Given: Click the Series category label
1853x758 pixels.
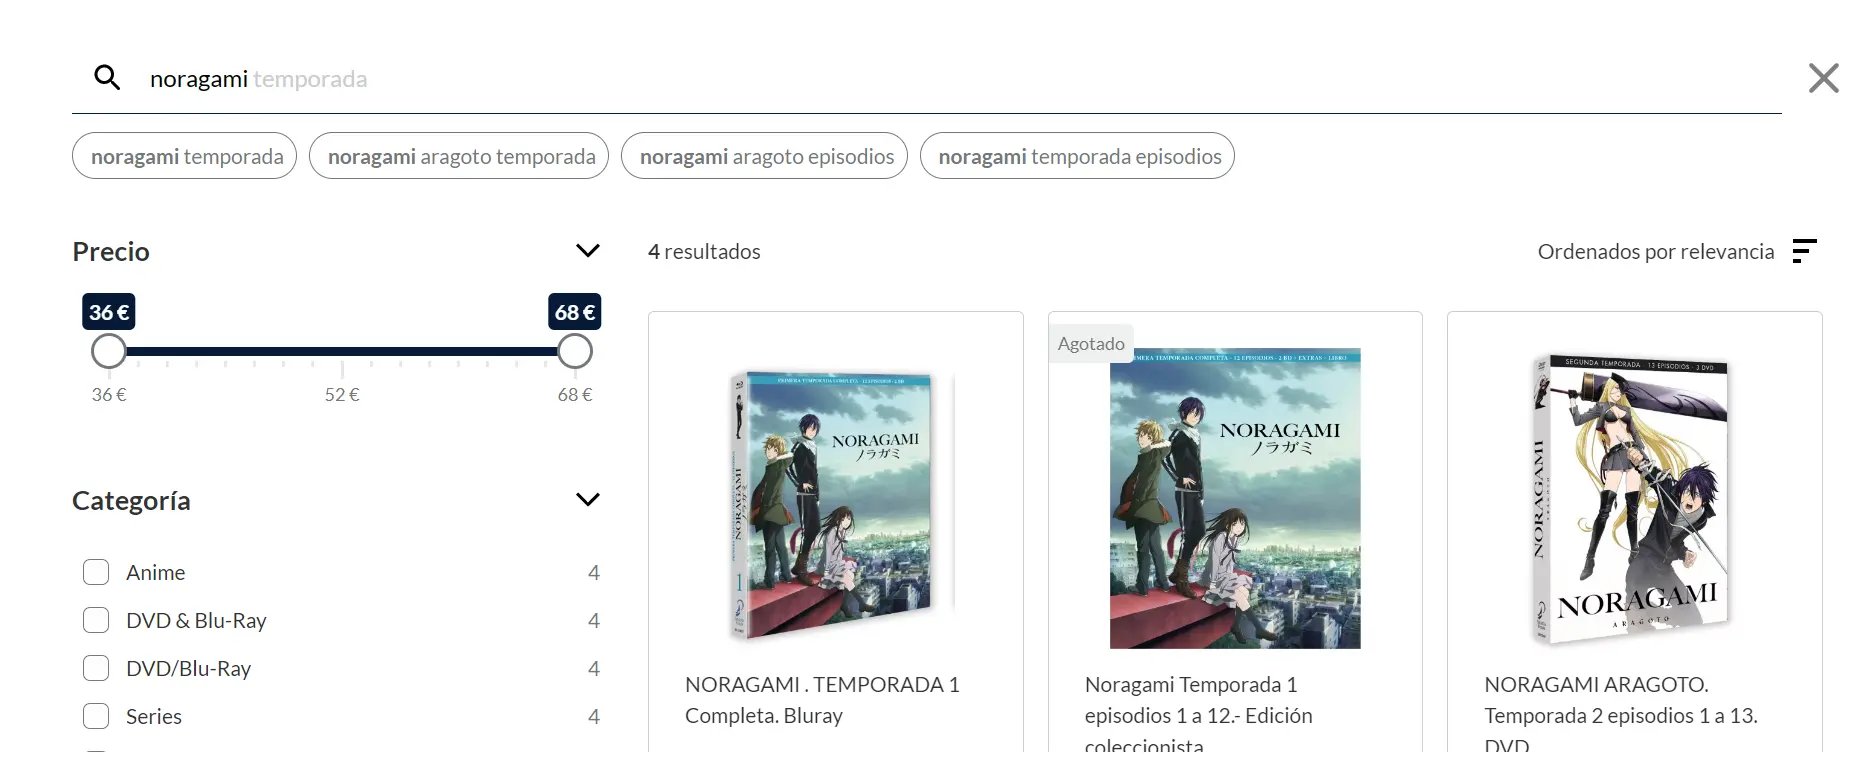Looking at the screenshot, I should click(154, 716).
